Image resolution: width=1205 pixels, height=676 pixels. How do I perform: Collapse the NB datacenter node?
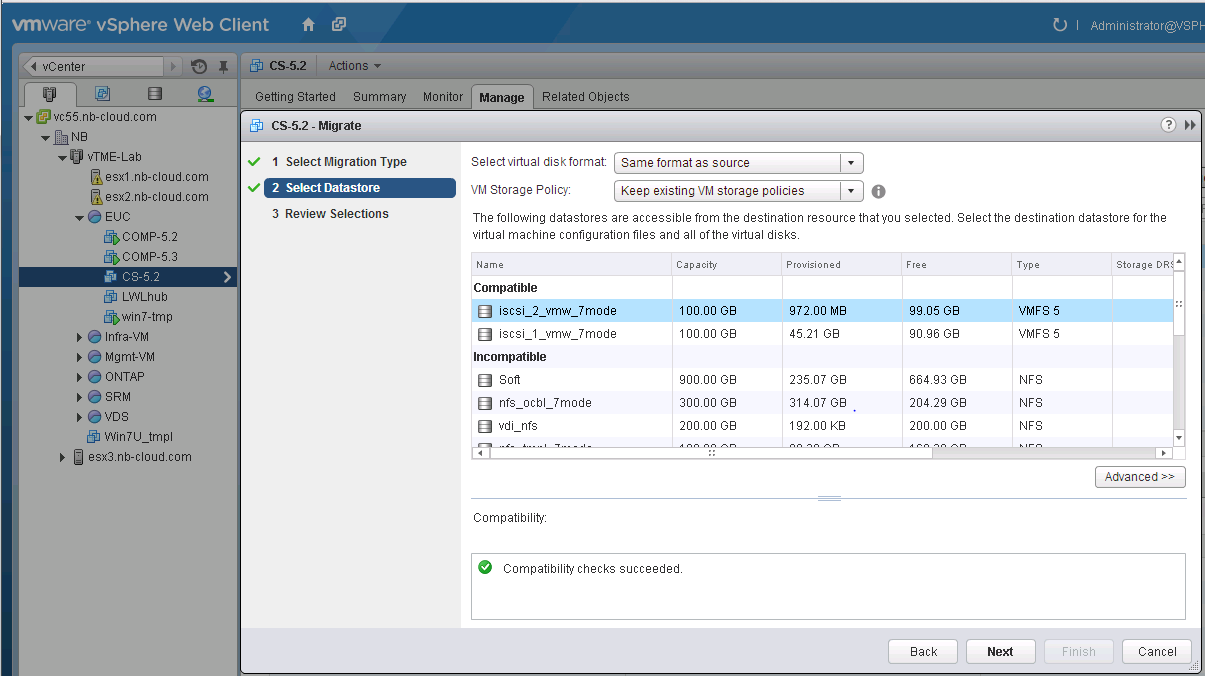[x=45, y=137]
